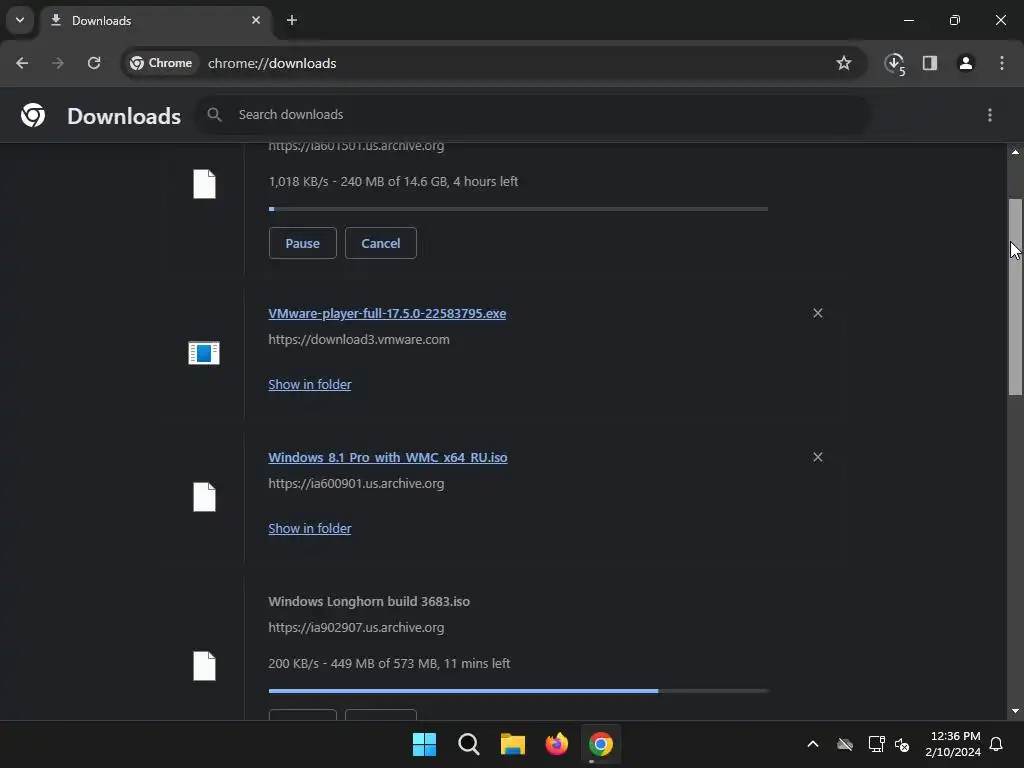Screen dimensions: 1024x768
Task: Click the Longhorn download progress bar
Action: [518, 690]
